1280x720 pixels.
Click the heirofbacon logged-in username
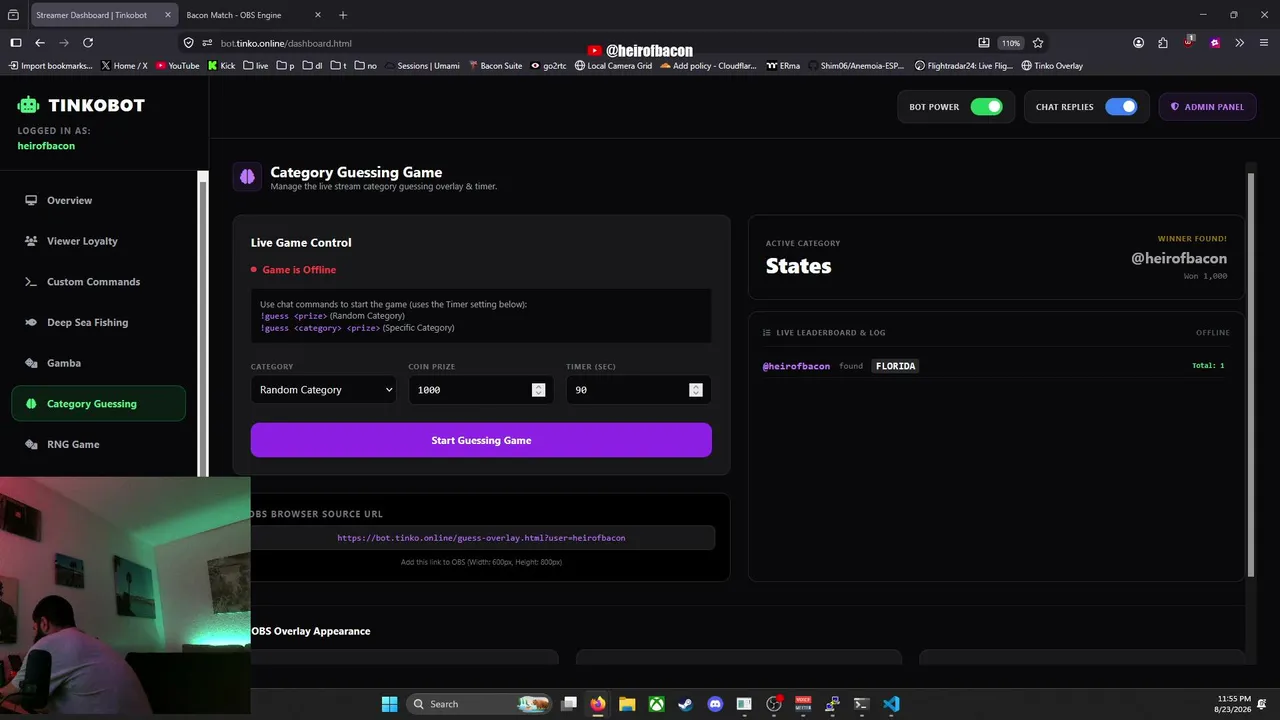click(x=46, y=146)
